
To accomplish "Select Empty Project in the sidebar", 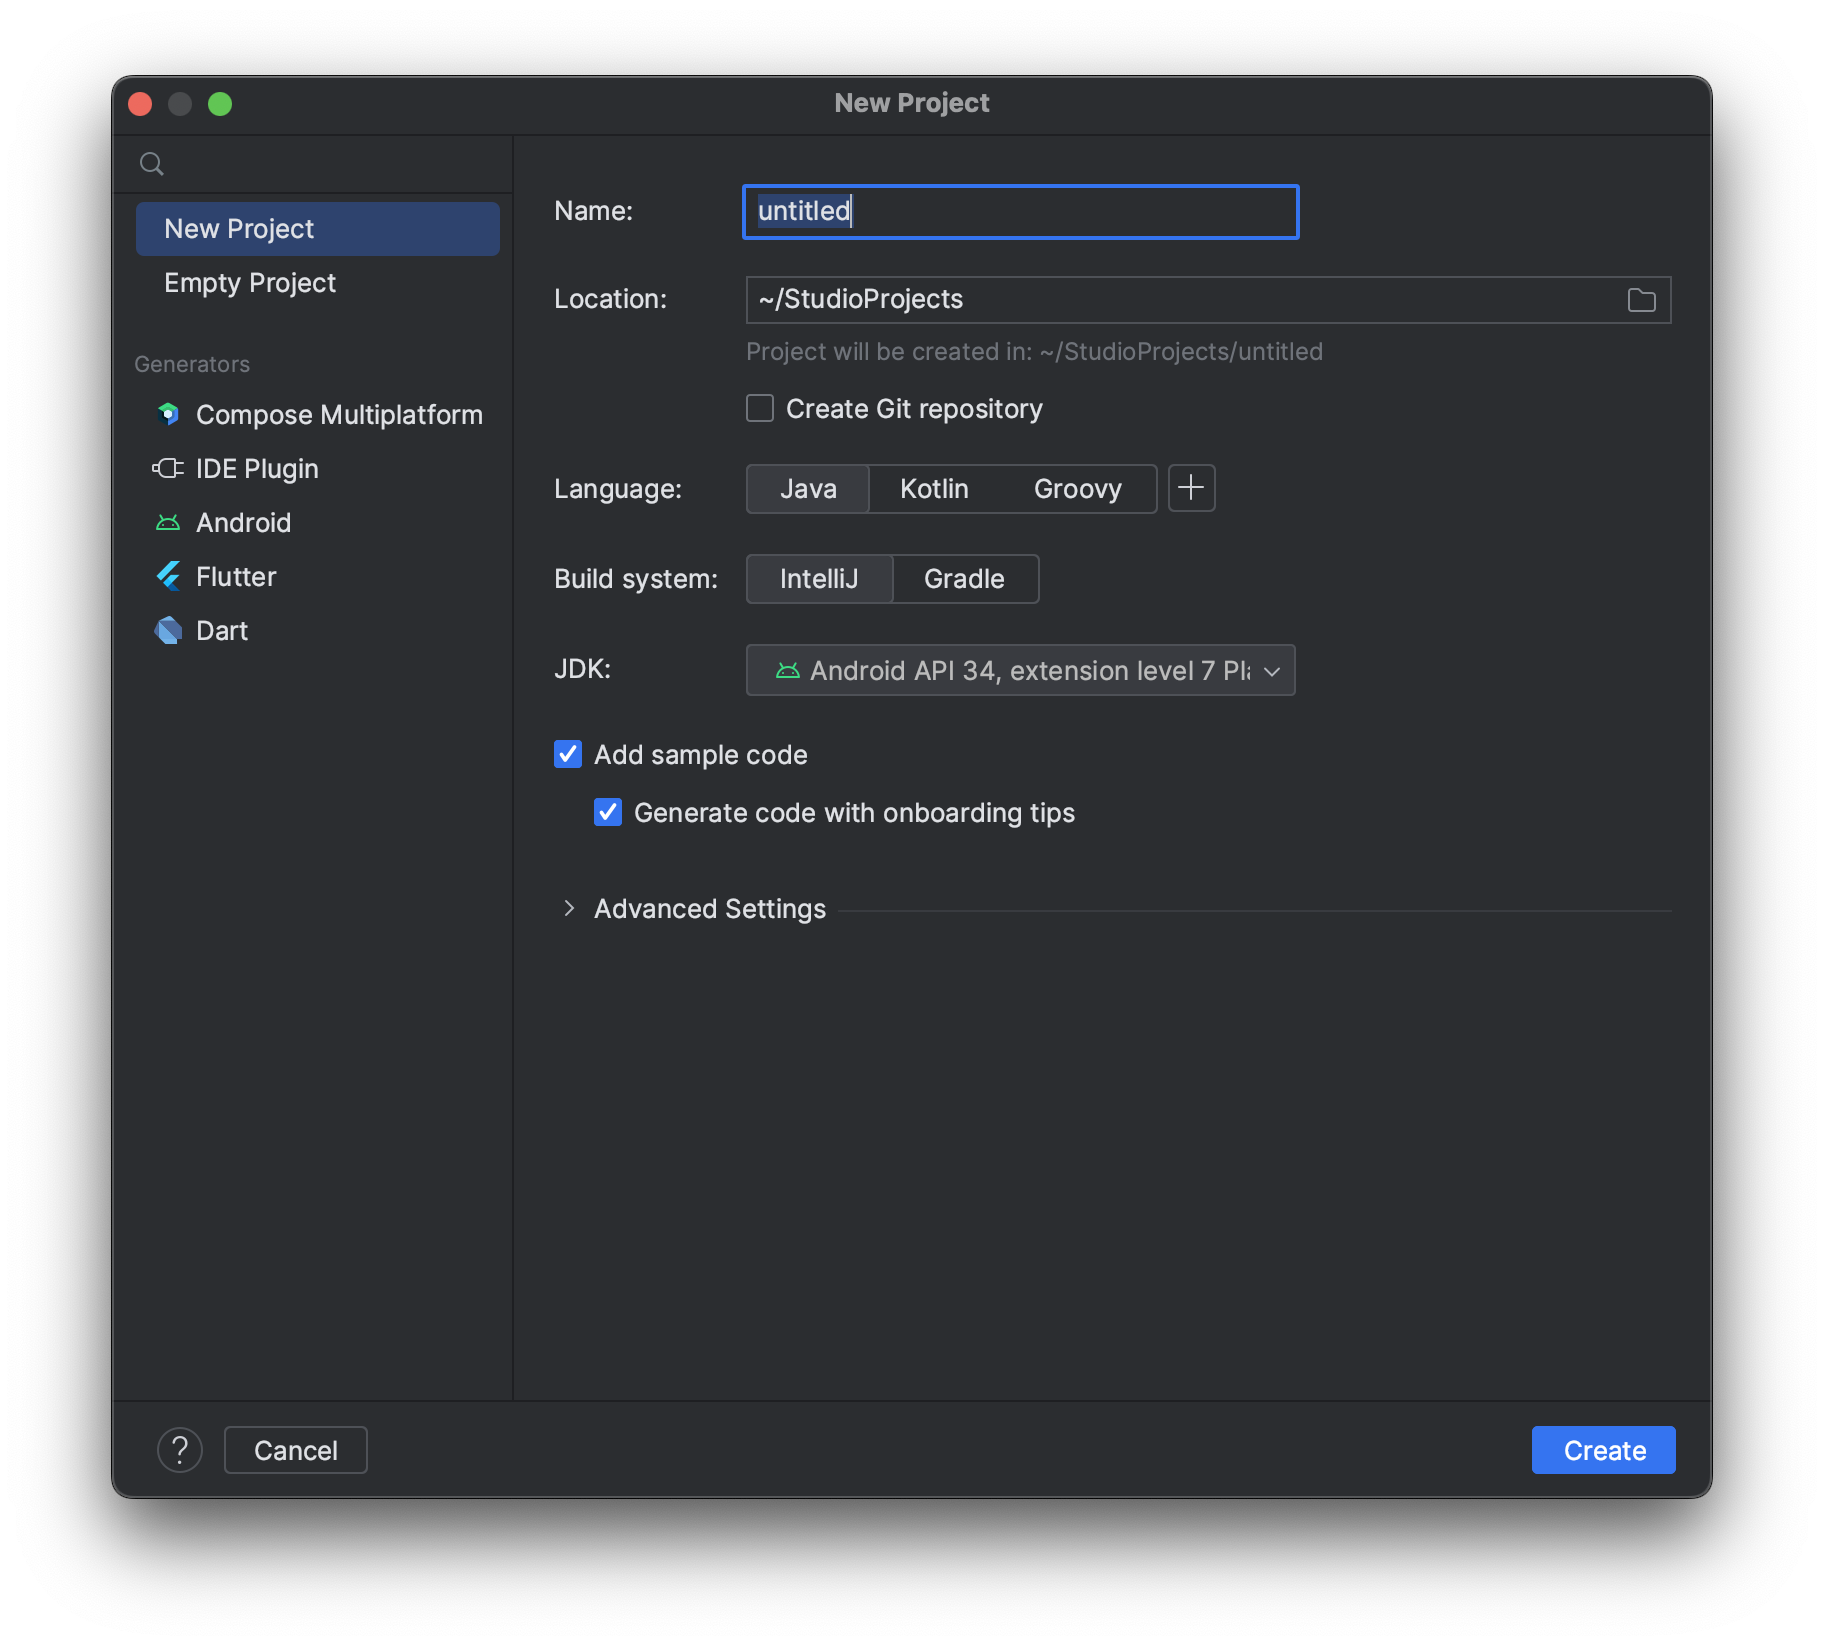I will [250, 283].
